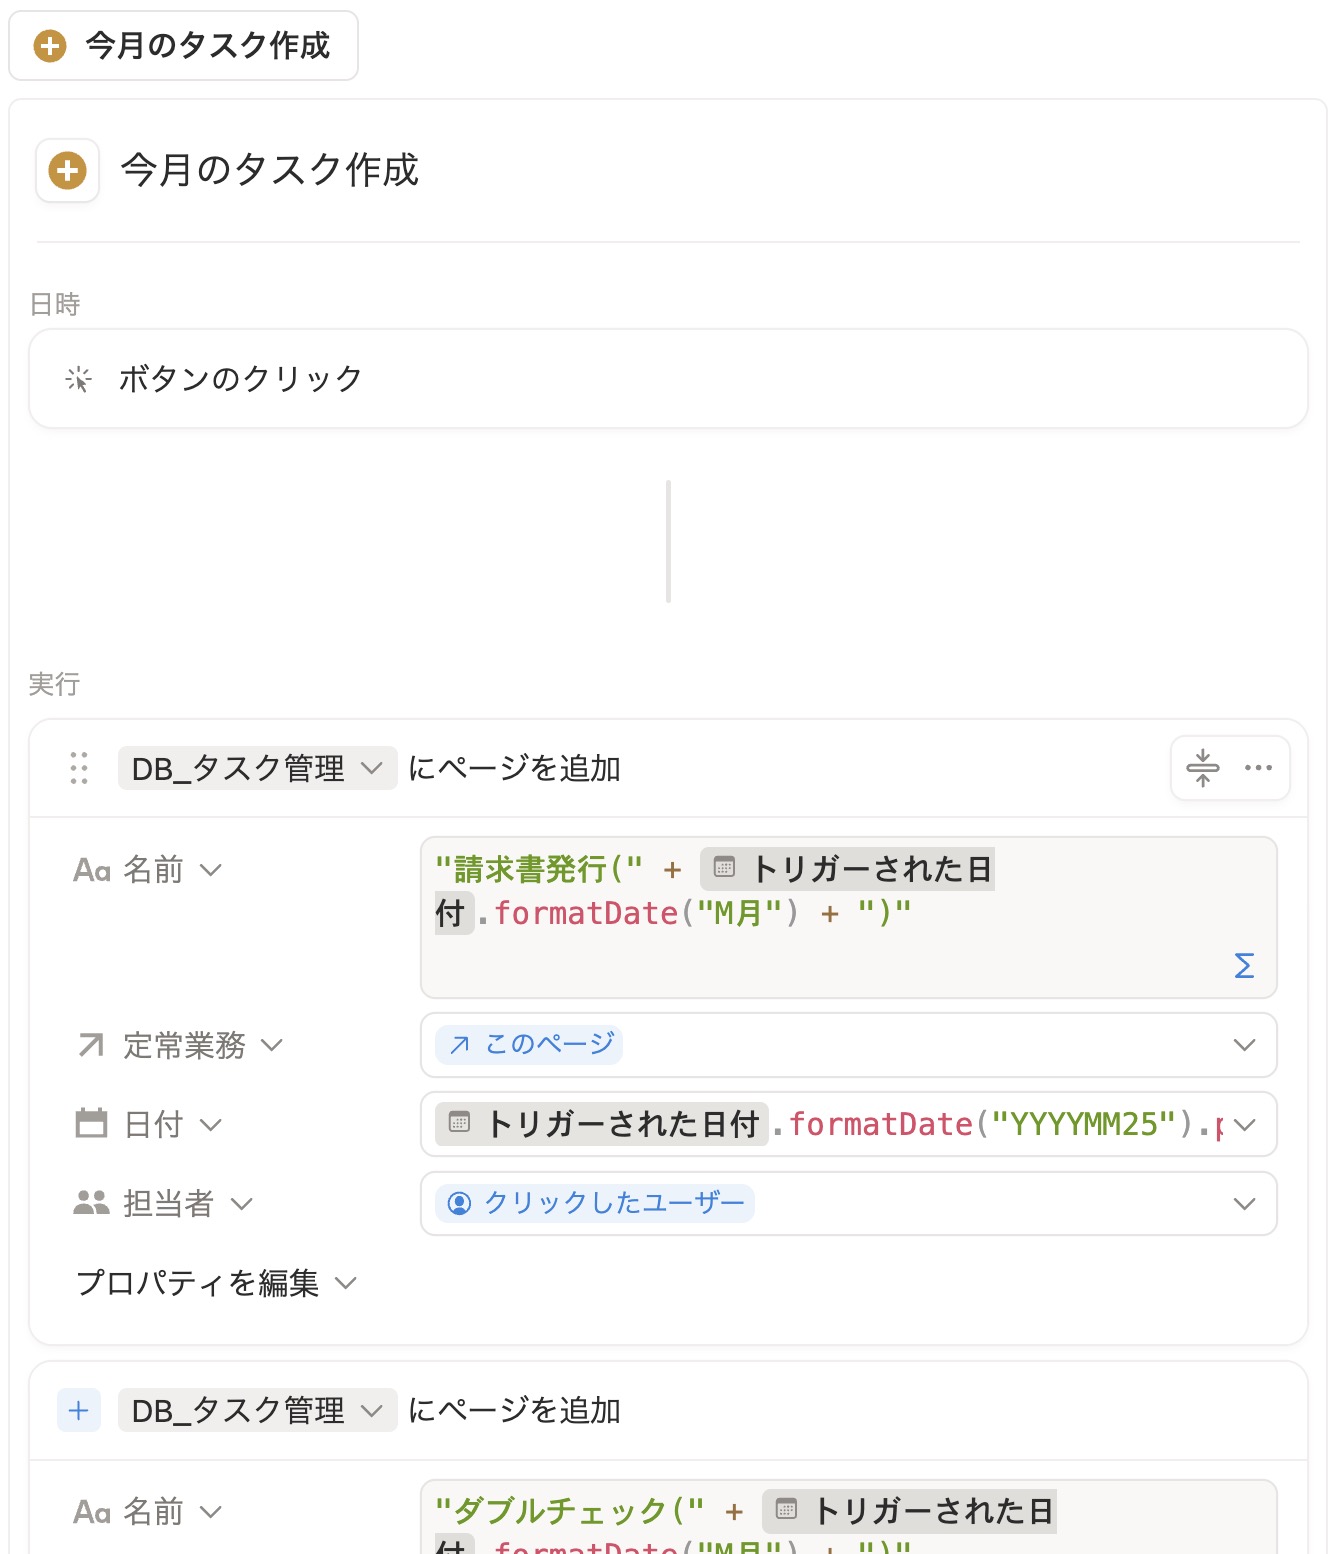Expand the 日付 value chevron

point(1244,1124)
